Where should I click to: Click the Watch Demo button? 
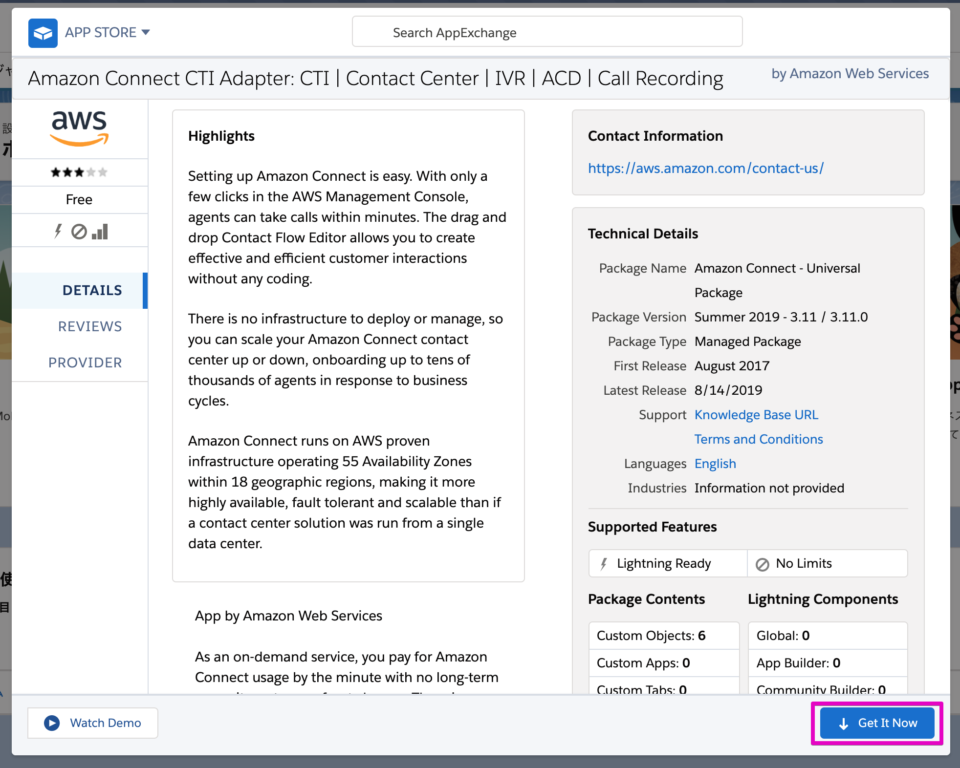click(x=92, y=722)
